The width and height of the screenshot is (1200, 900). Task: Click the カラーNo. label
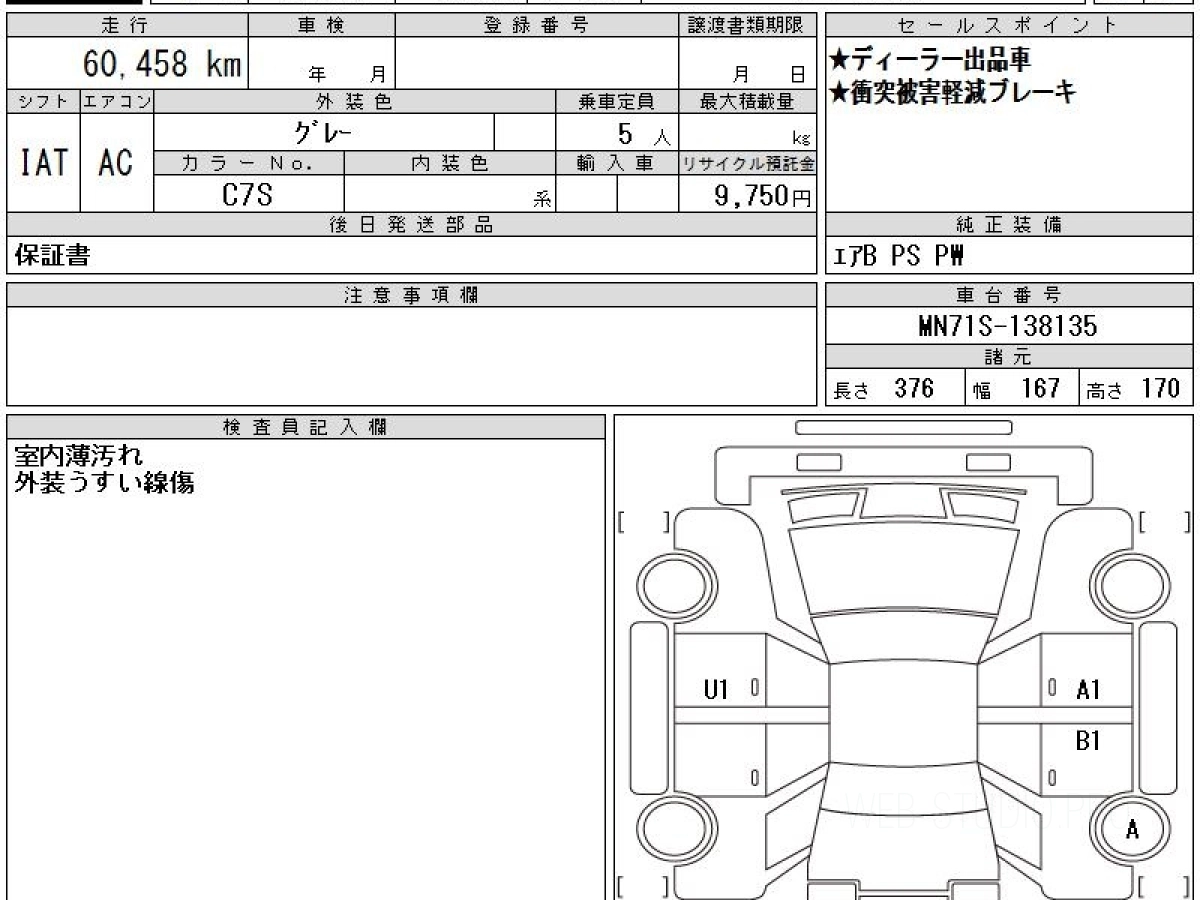pyautogui.click(x=249, y=163)
